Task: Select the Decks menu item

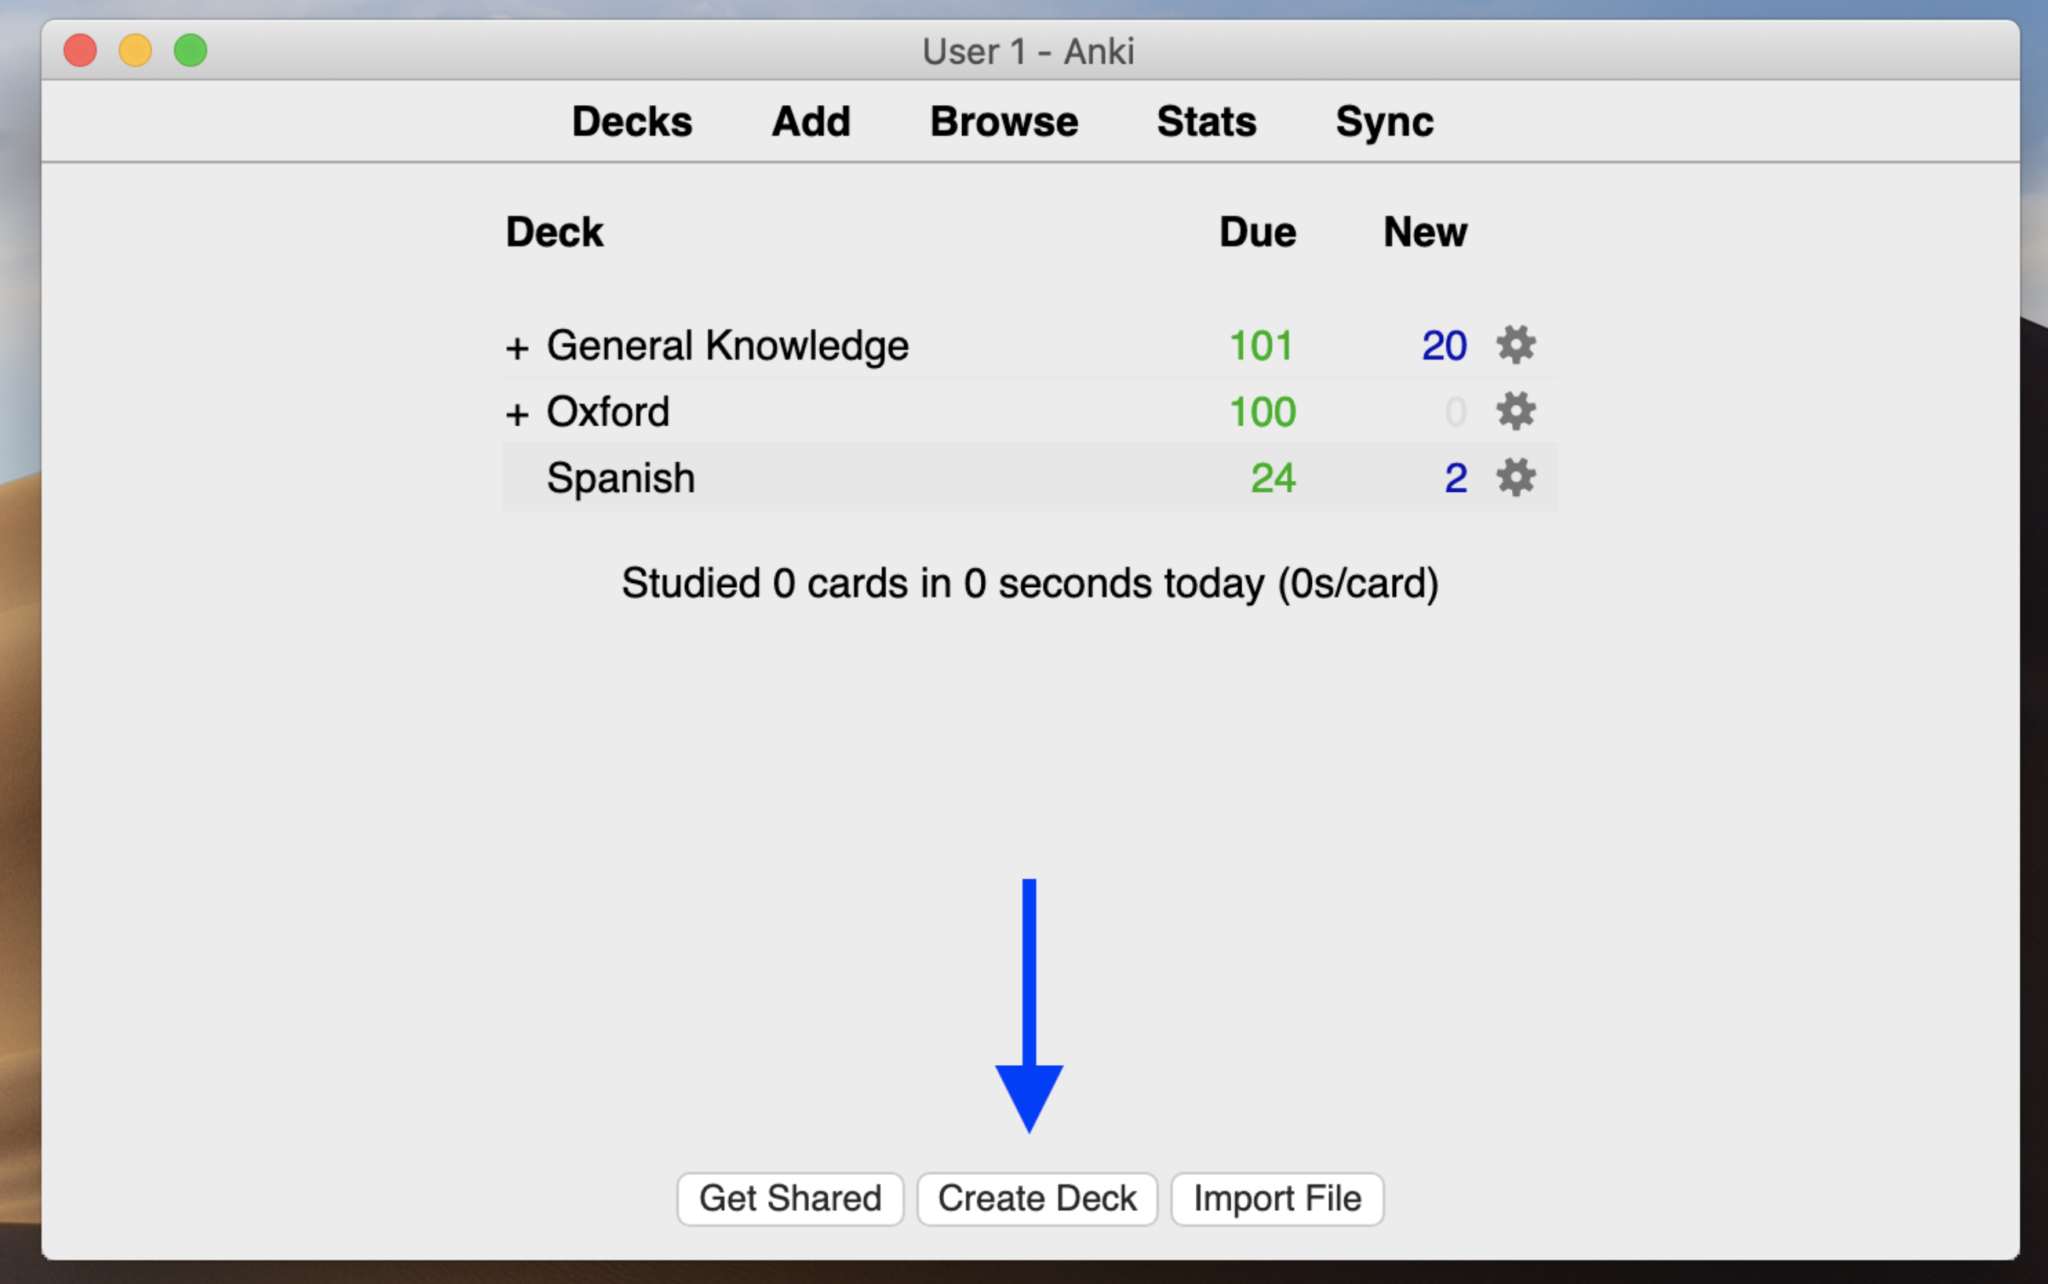Action: click(631, 121)
